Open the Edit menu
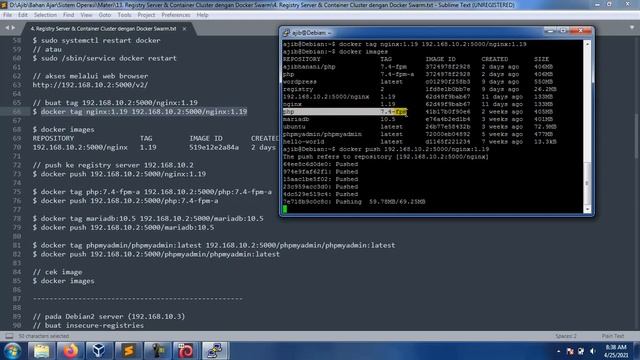This screenshot has height=360, width=640. [23, 15]
